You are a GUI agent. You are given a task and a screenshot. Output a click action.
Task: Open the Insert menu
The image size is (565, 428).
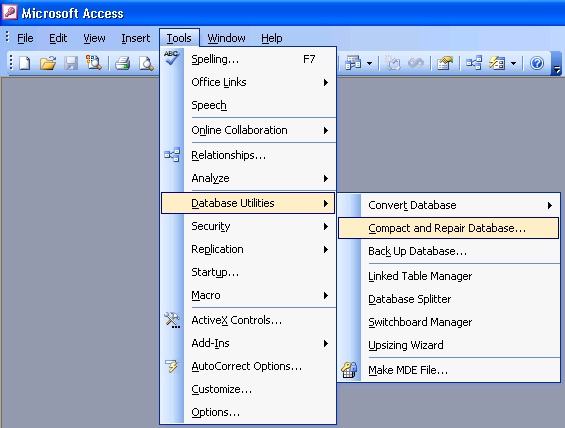135,38
